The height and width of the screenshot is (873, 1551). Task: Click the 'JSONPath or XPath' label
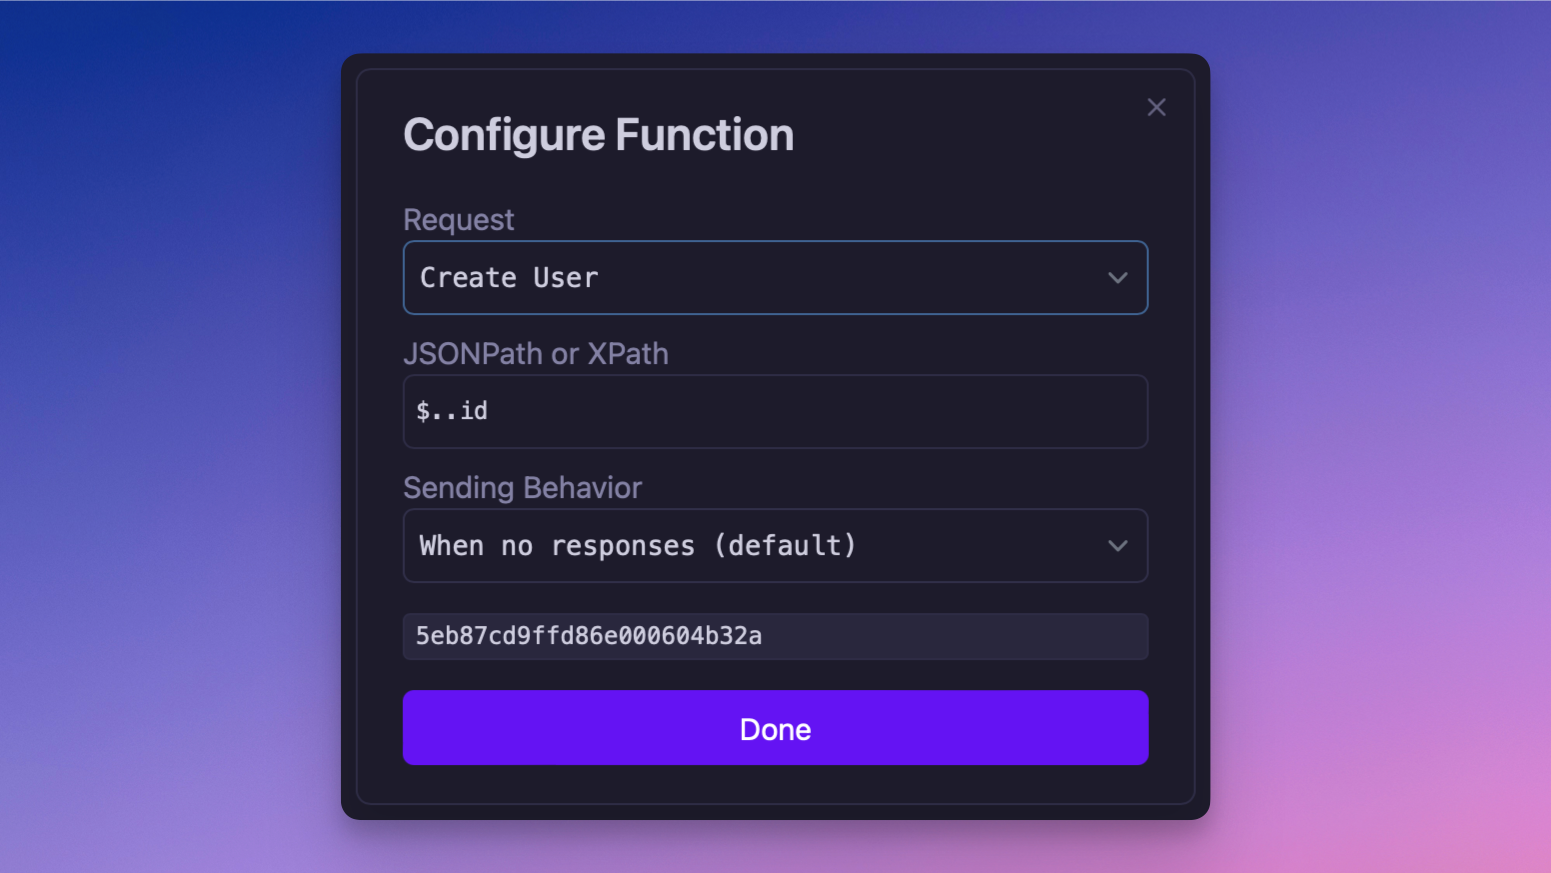(x=535, y=354)
